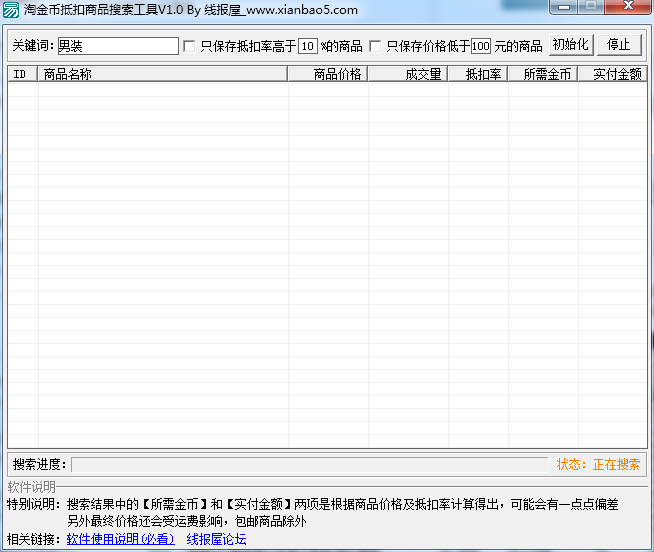Sort by the 成交量 column header

(407, 74)
